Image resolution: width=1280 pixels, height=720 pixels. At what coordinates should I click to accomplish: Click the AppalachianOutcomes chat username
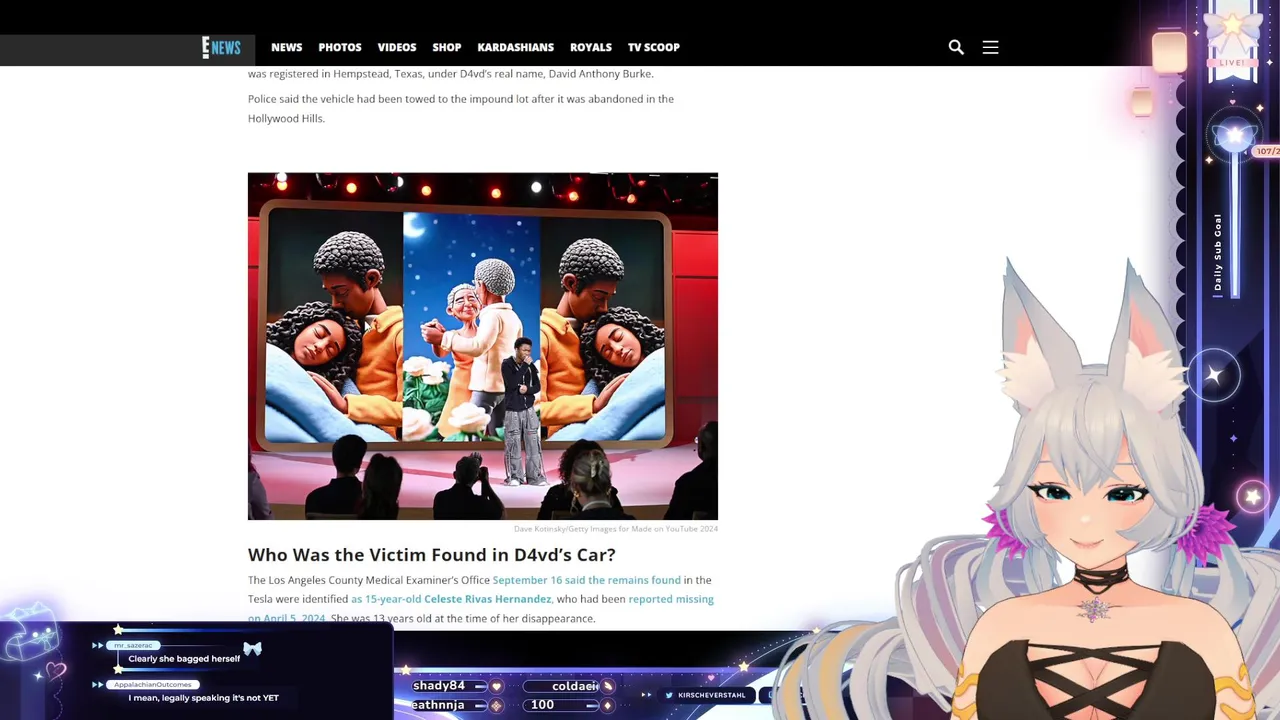point(153,685)
